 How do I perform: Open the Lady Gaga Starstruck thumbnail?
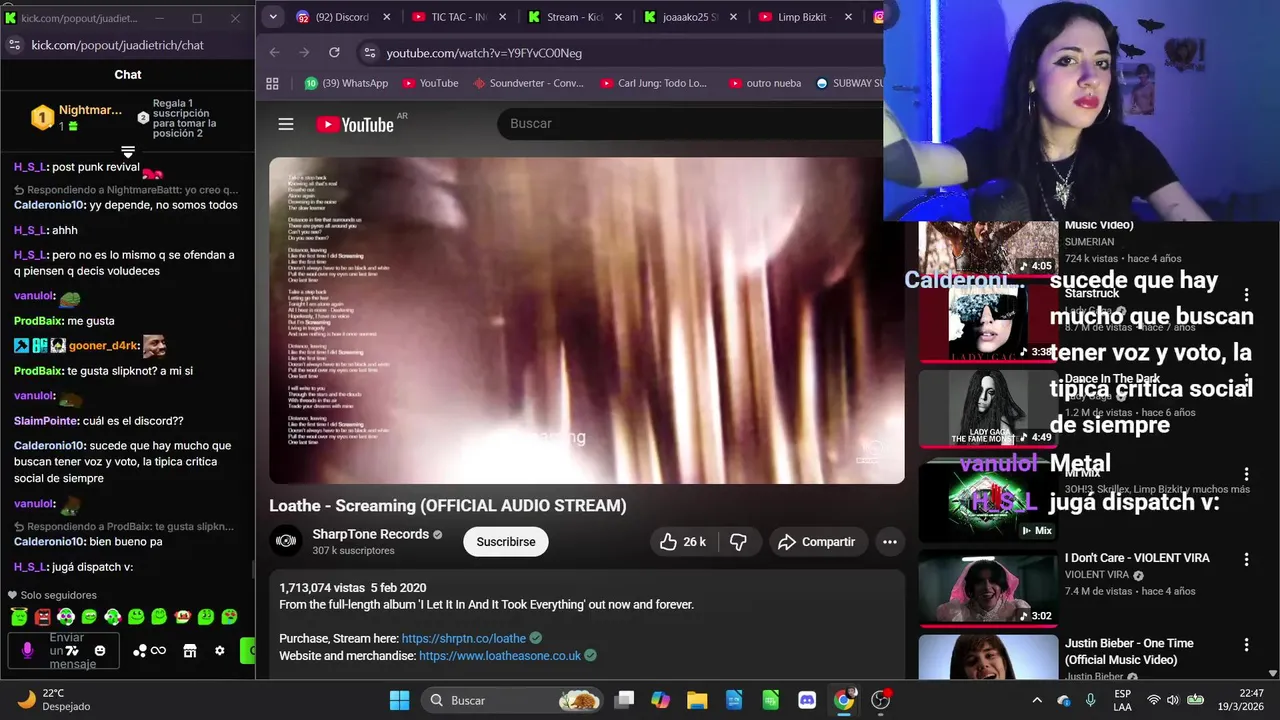[988, 322]
